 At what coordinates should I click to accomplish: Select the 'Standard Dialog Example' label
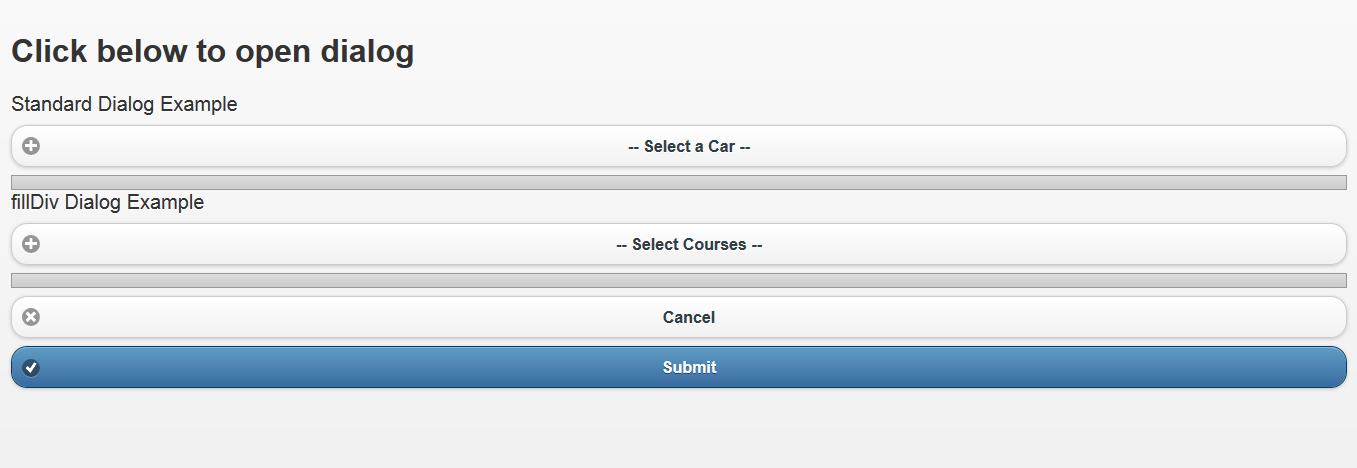pyautogui.click(x=124, y=104)
